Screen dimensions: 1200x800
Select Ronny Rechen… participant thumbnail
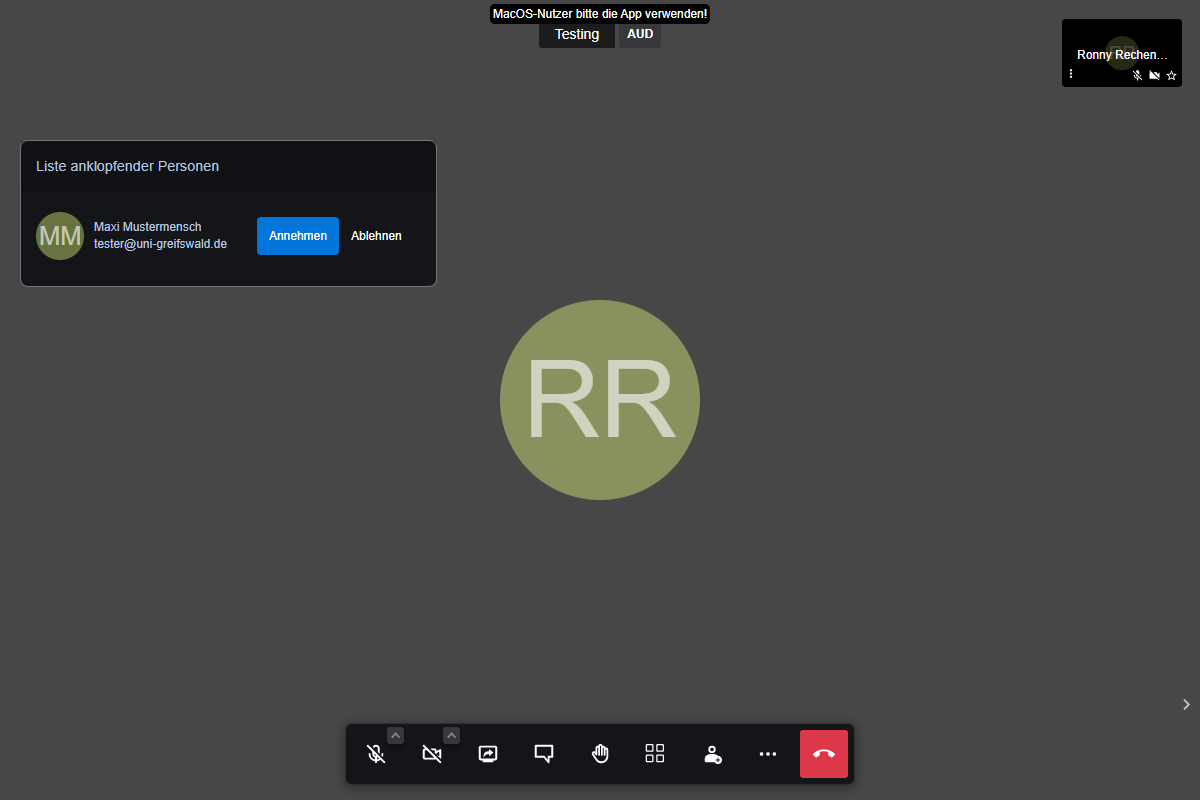tap(1121, 48)
